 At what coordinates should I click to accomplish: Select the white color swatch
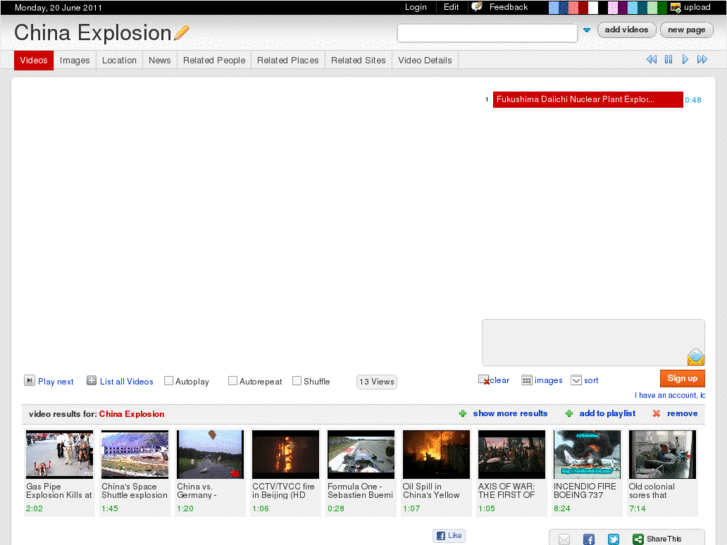point(593,7)
